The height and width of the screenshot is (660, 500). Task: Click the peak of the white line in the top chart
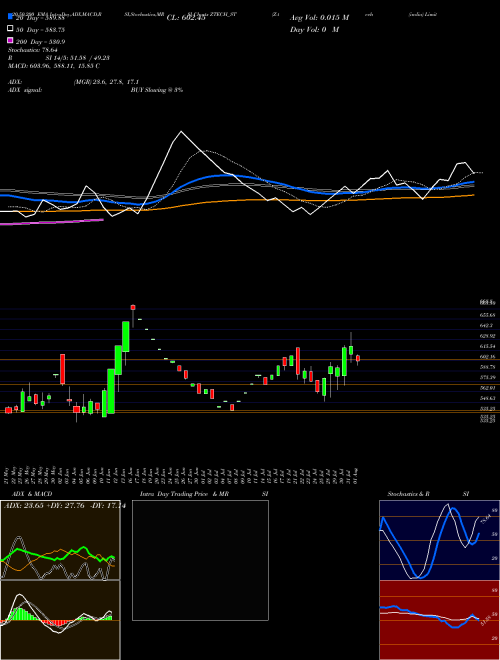(x=181, y=132)
